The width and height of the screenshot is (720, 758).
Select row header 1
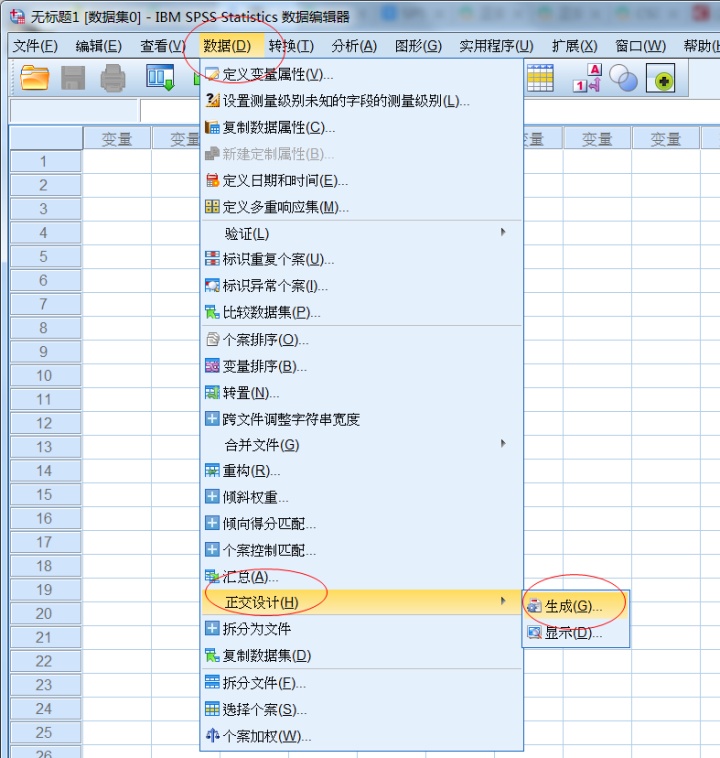pyautogui.click(x=45, y=161)
